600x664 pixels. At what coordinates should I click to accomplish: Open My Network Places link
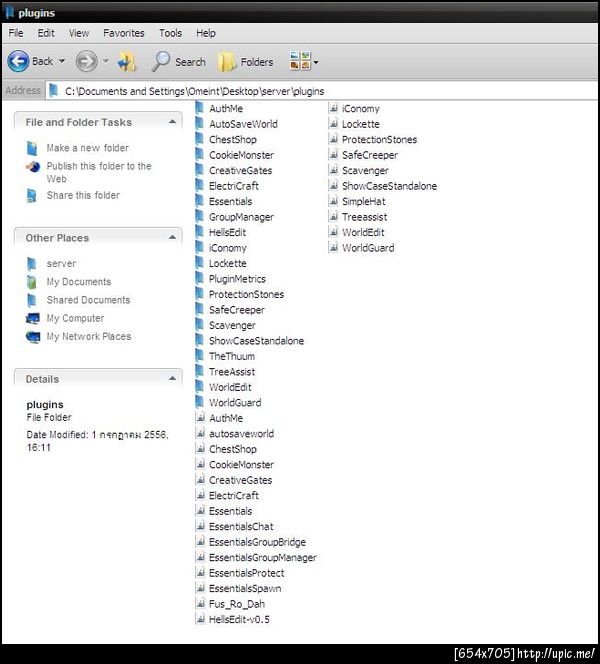88,336
